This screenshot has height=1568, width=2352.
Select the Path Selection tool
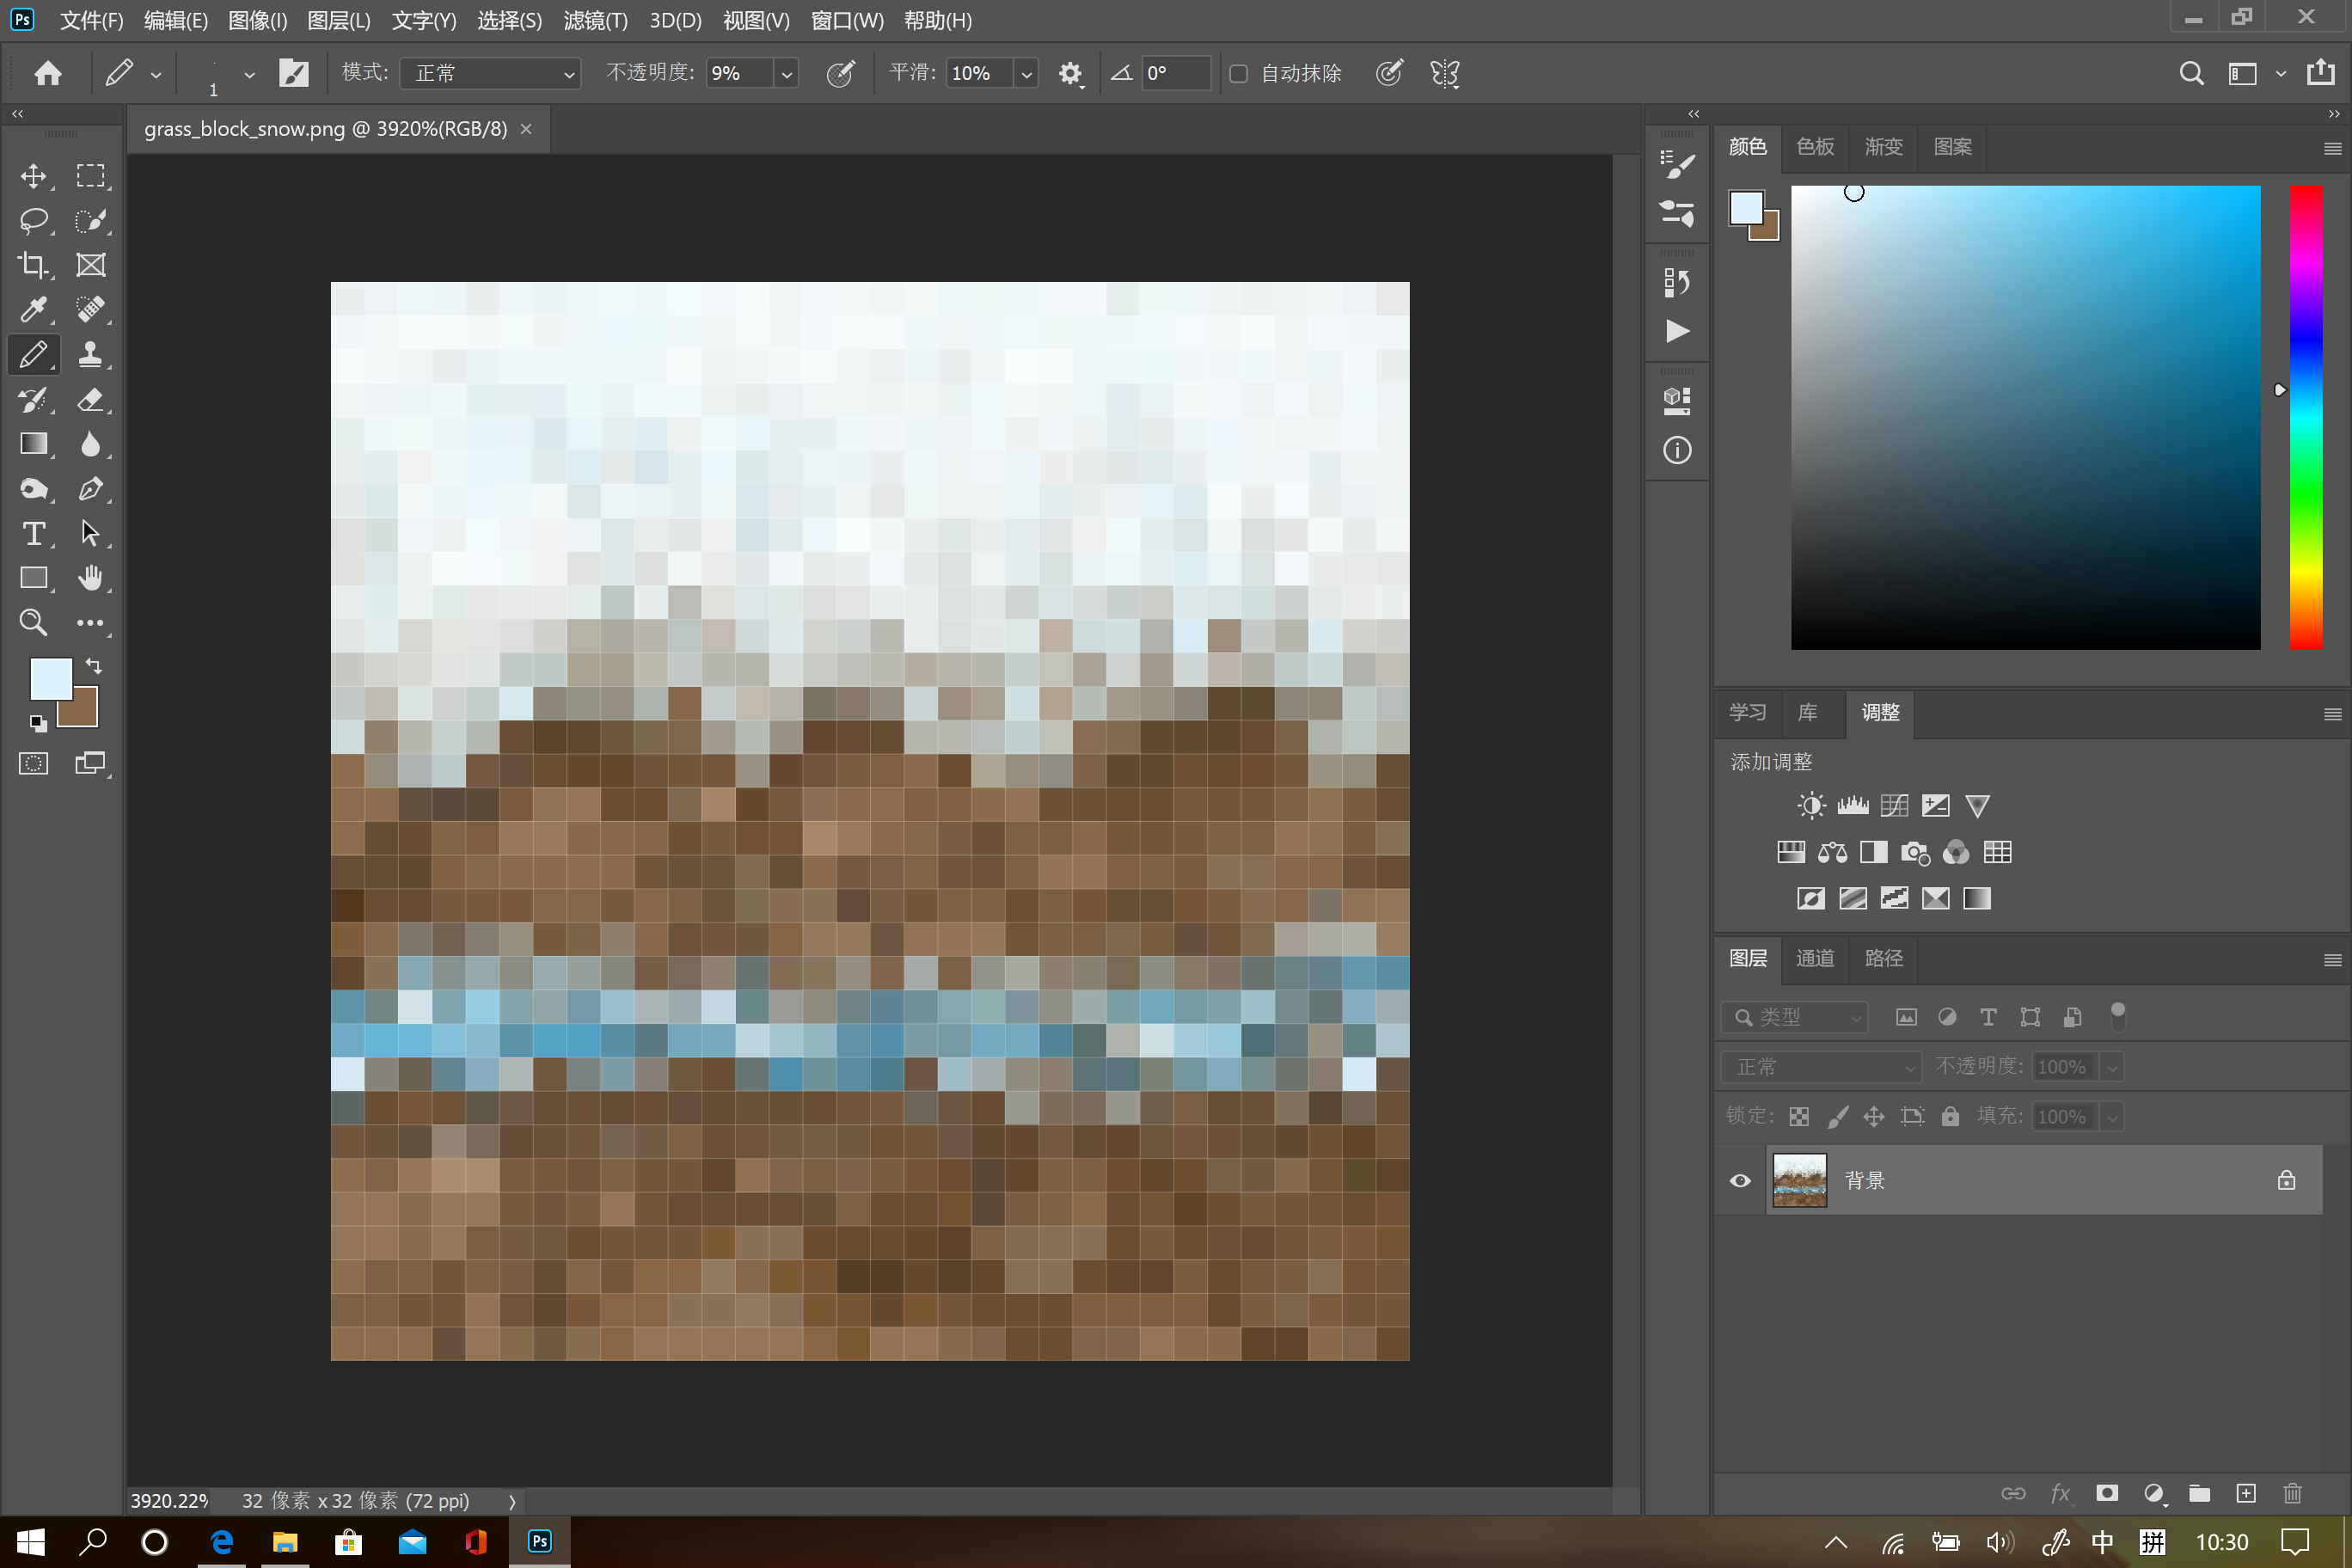(91, 534)
